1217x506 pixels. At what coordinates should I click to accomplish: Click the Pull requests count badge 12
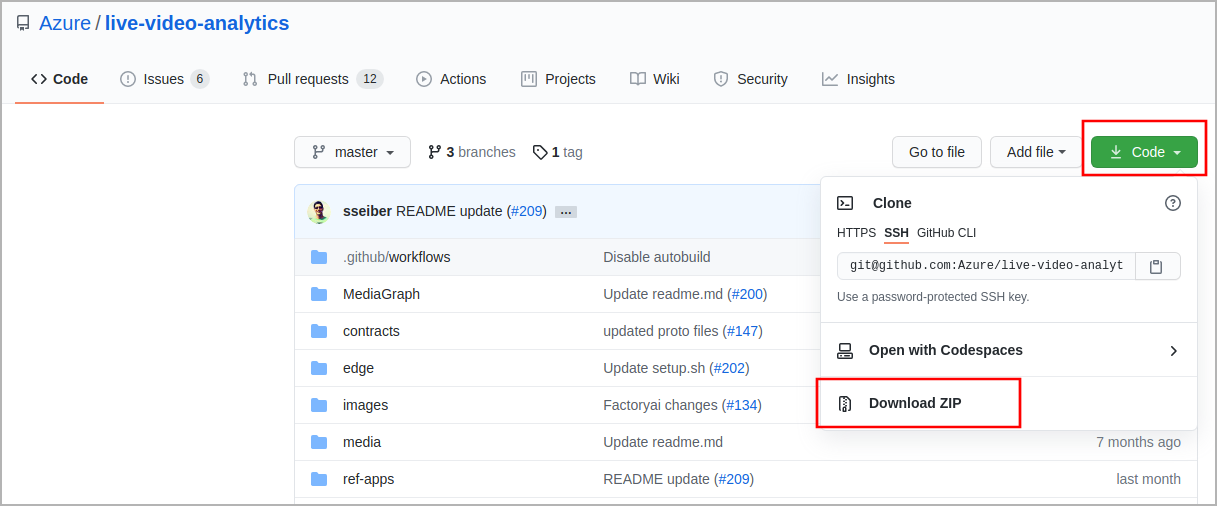click(x=370, y=79)
